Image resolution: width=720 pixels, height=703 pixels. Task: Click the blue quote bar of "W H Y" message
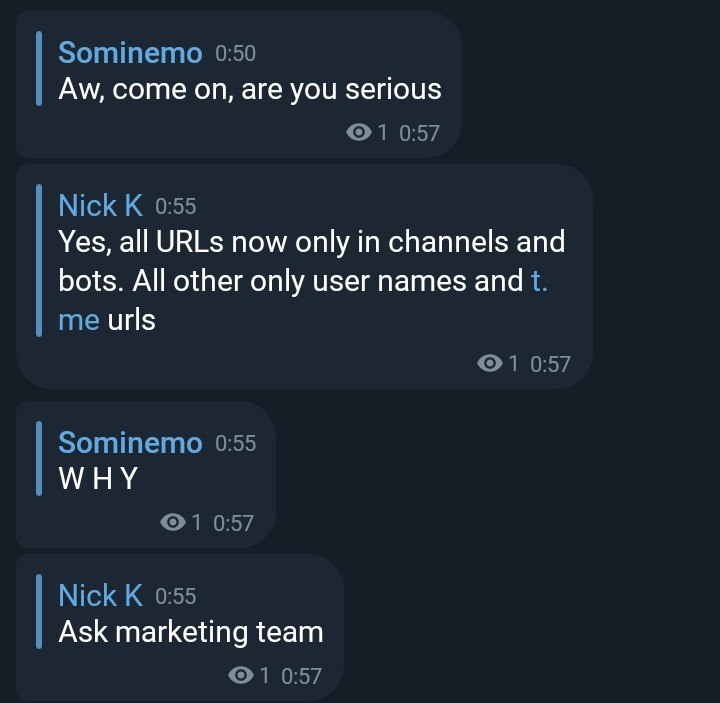coord(39,458)
